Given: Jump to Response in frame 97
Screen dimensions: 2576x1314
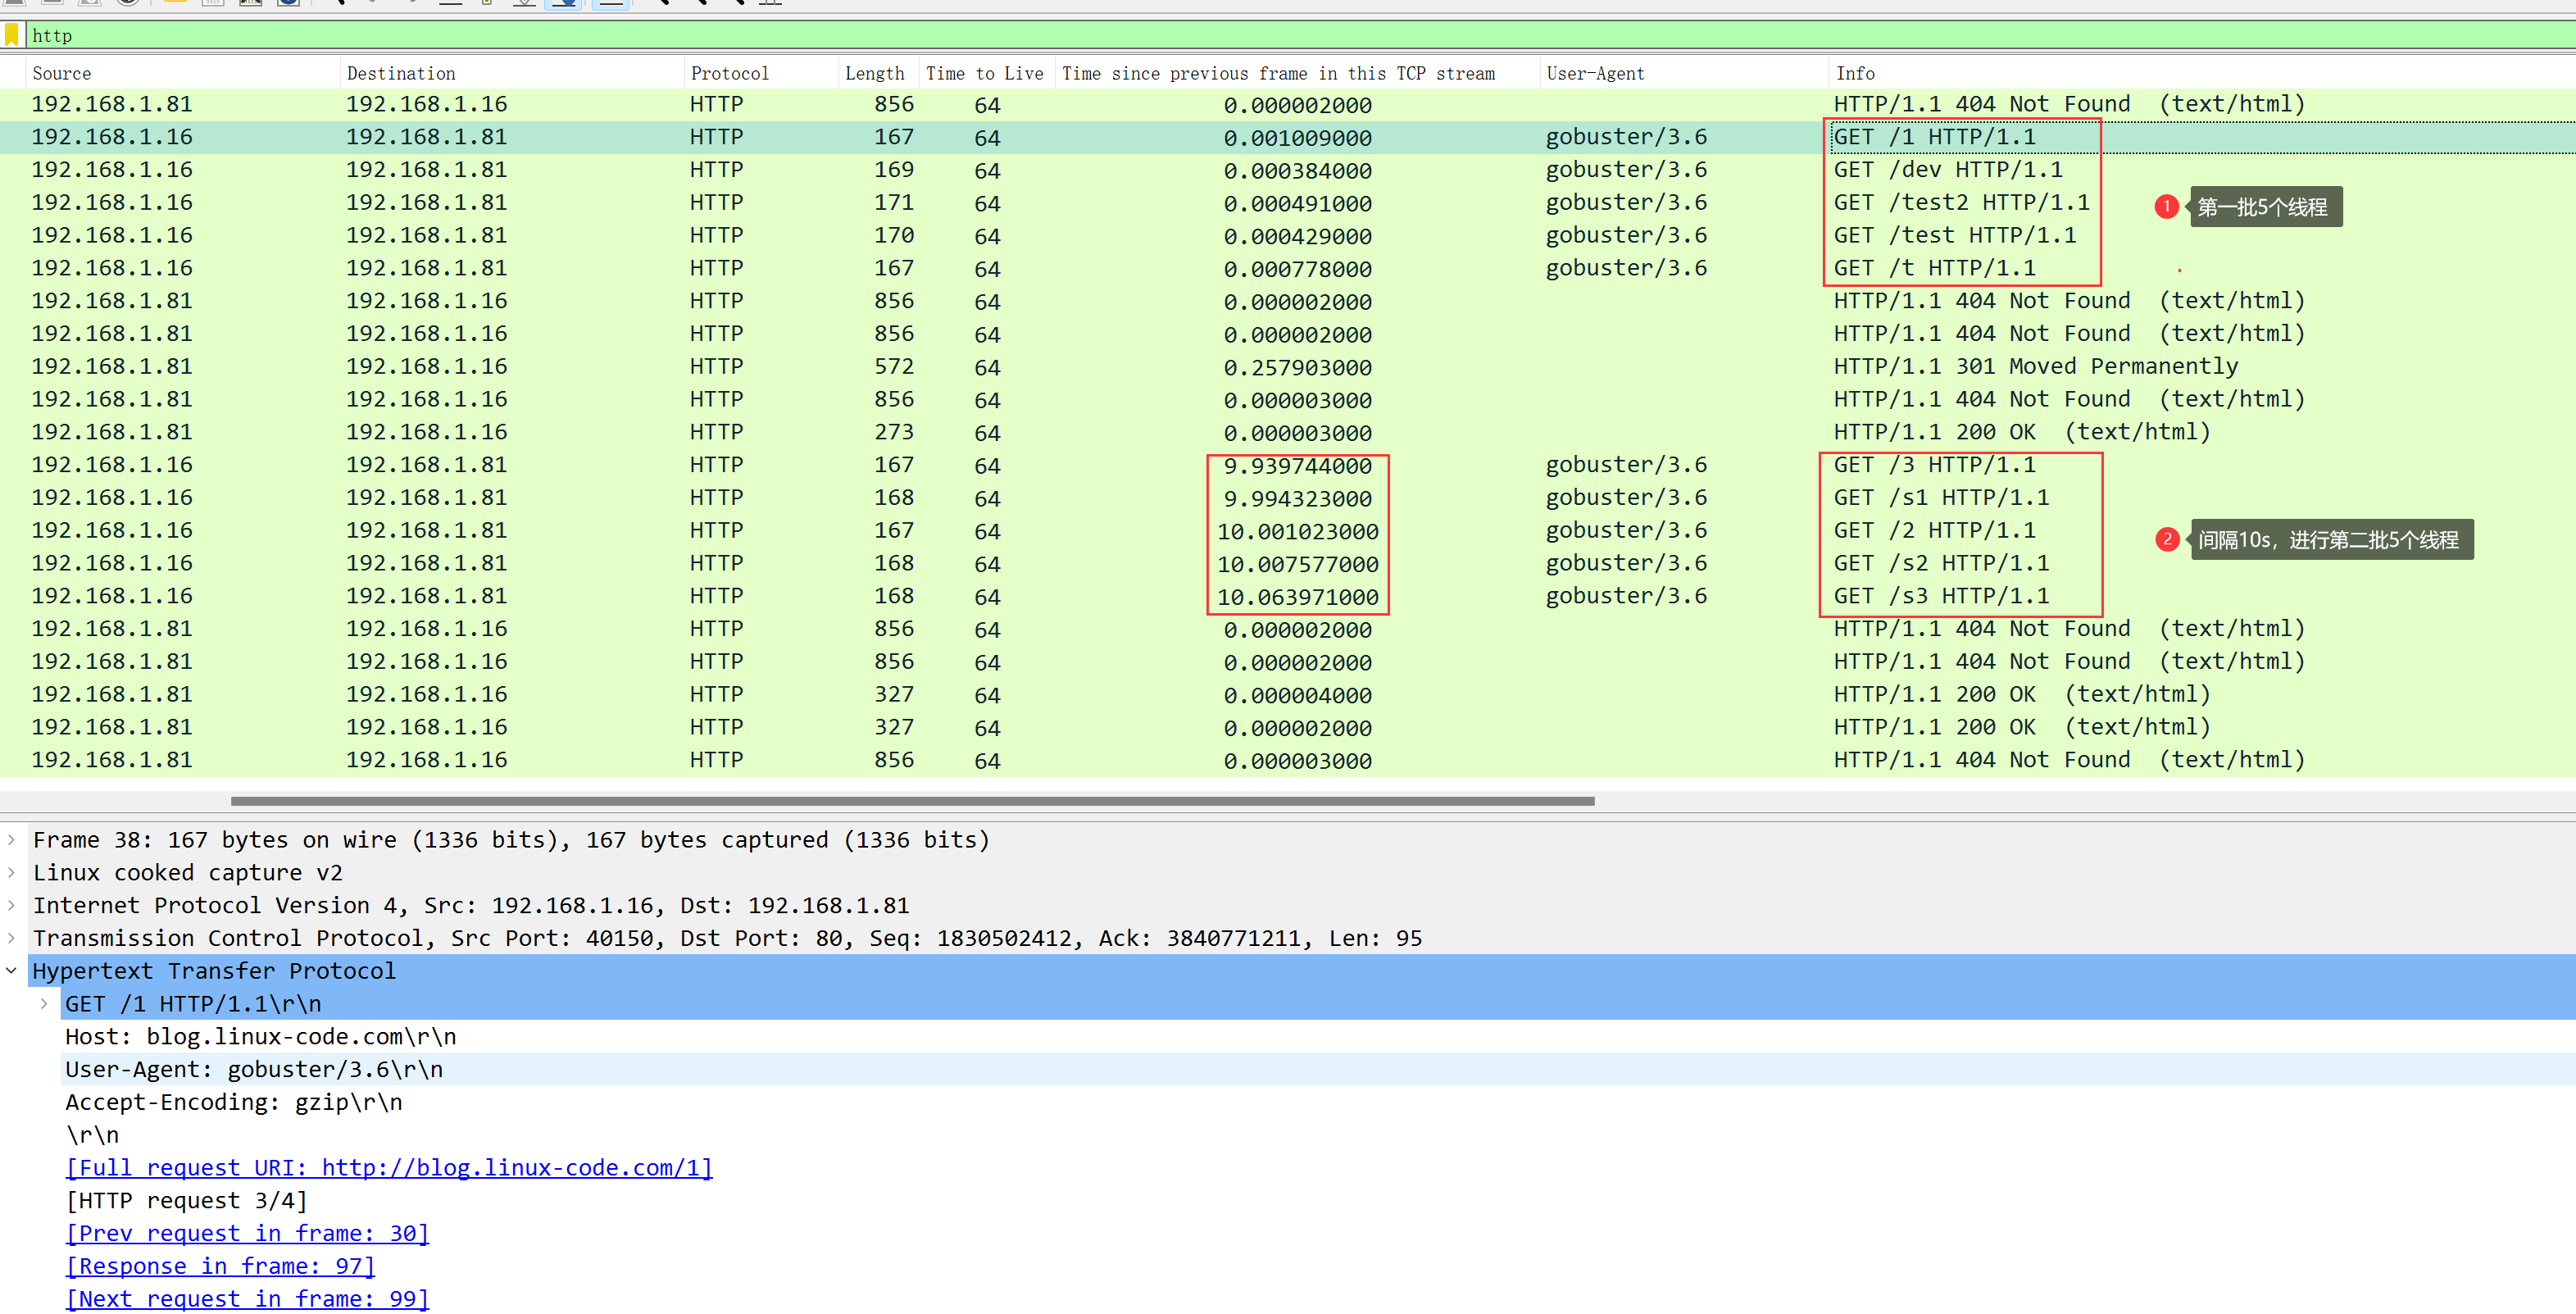Looking at the screenshot, I should click(220, 1266).
